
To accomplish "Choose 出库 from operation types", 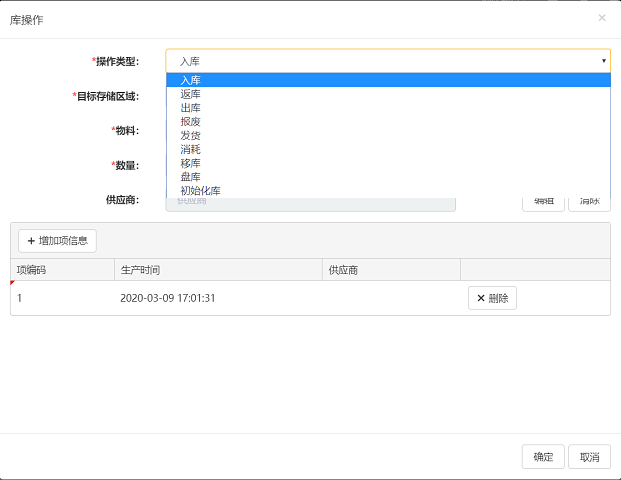I will click(190, 108).
